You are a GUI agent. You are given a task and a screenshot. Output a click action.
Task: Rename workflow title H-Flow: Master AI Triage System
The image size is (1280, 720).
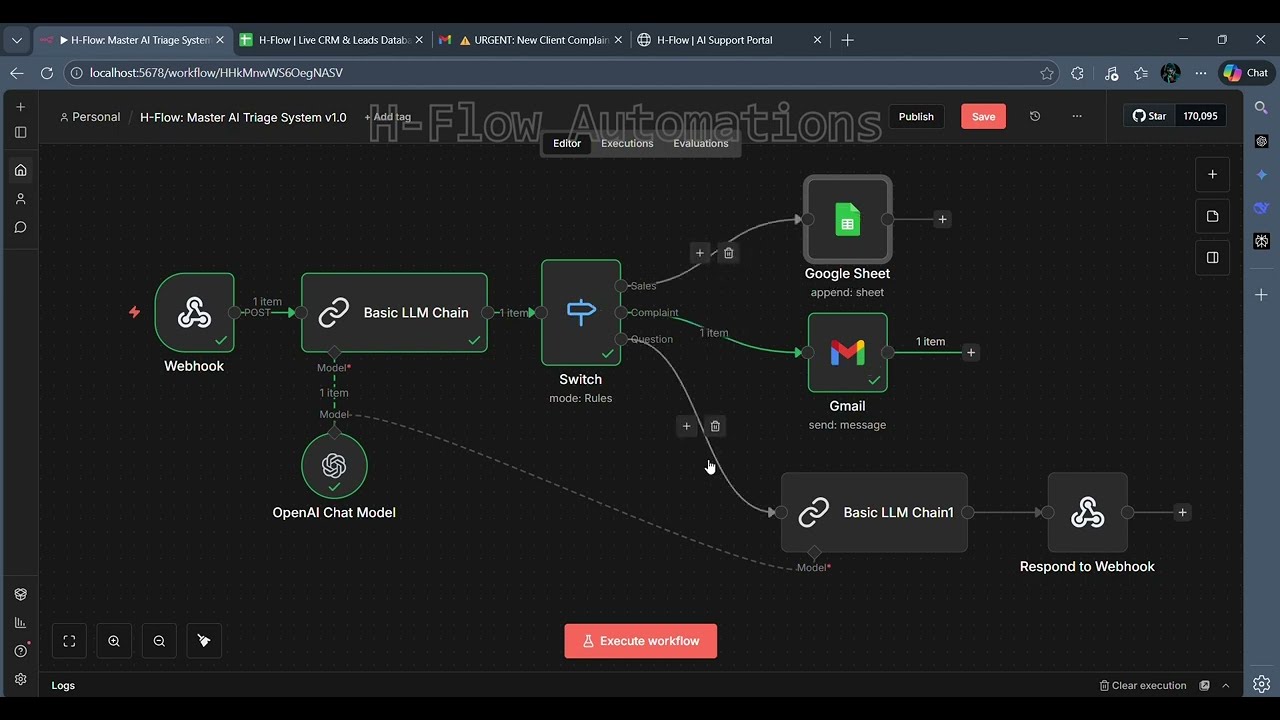(243, 117)
